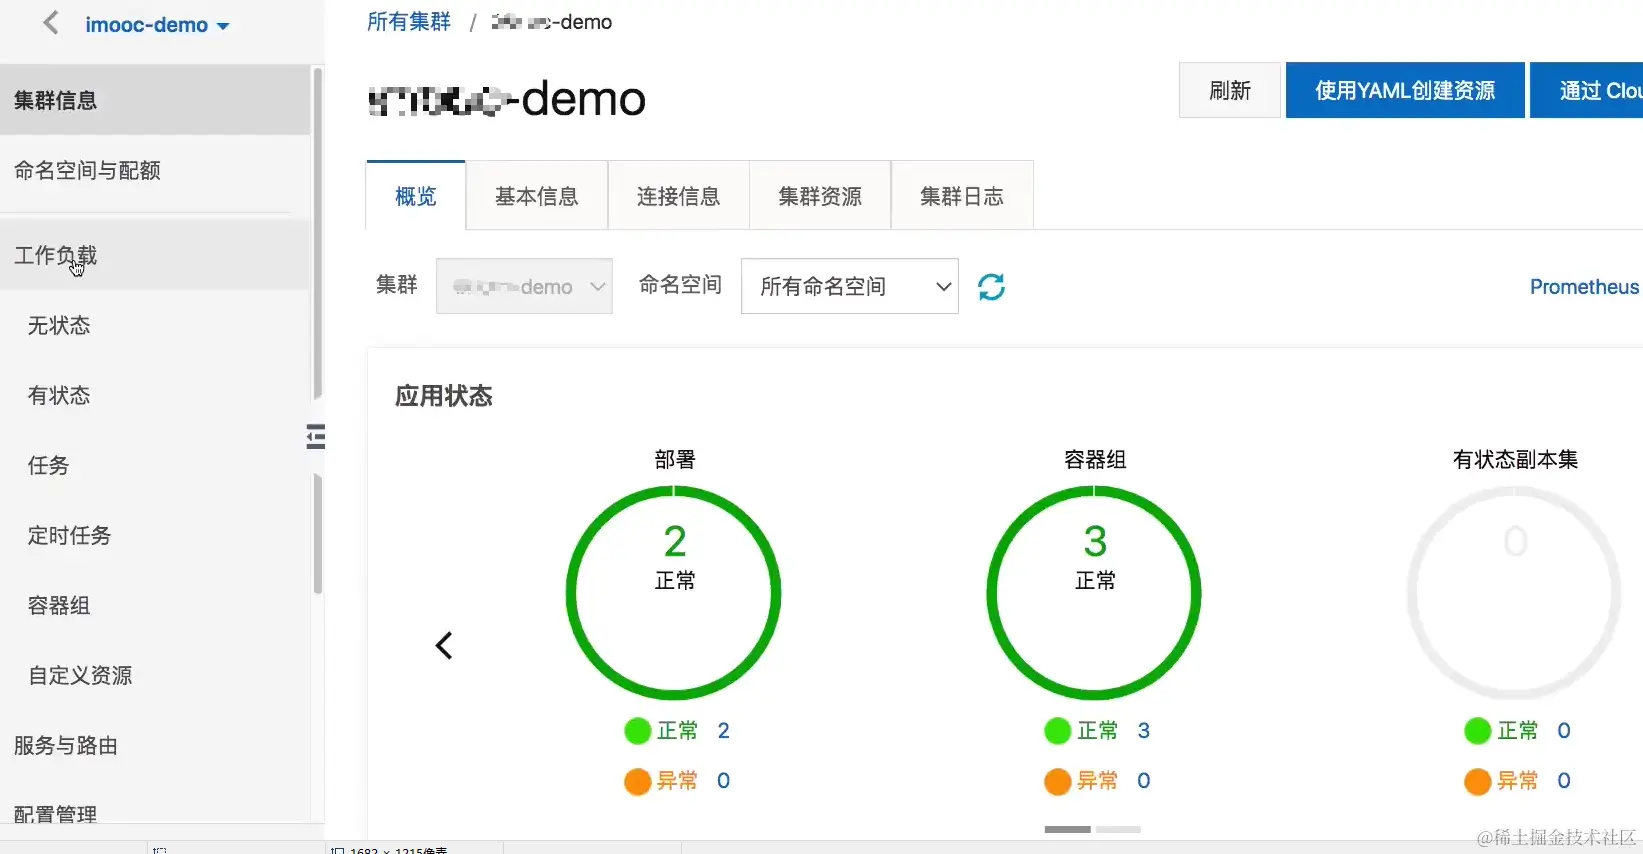Open 有状态 workloads page
1643x854 pixels.
(59, 395)
